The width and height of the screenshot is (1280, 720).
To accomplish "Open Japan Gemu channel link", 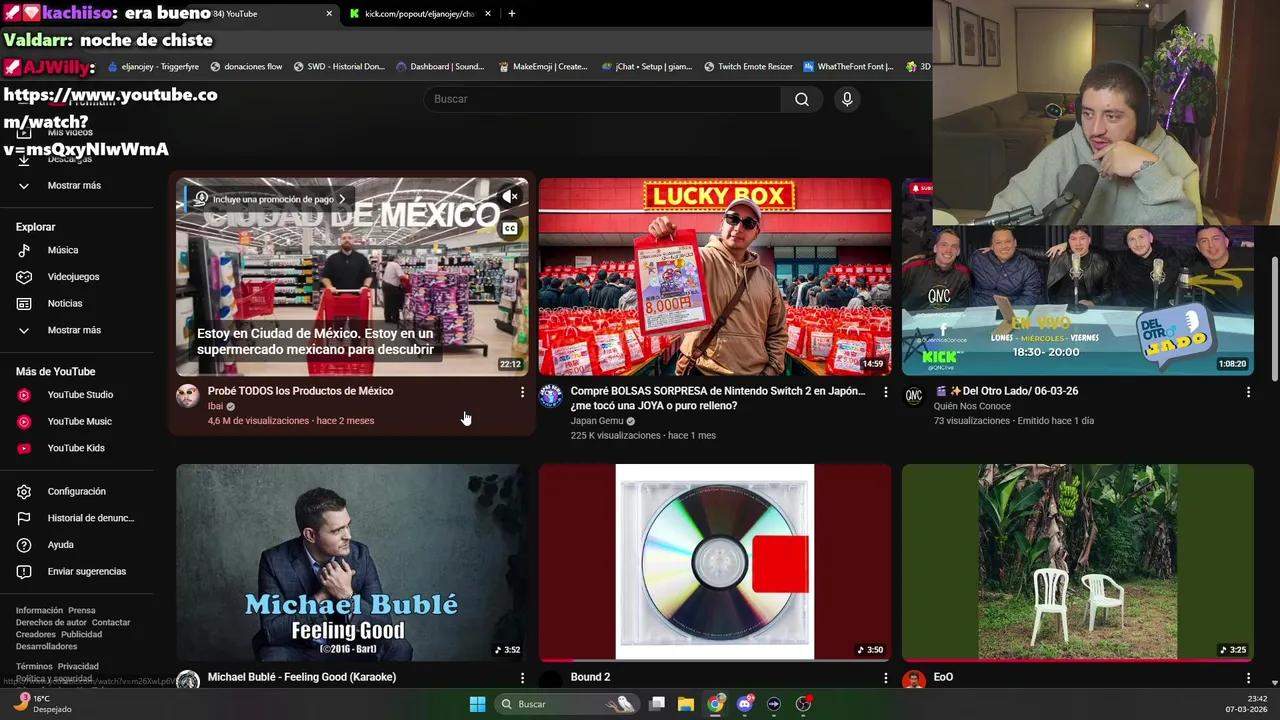I will (597, 421).
